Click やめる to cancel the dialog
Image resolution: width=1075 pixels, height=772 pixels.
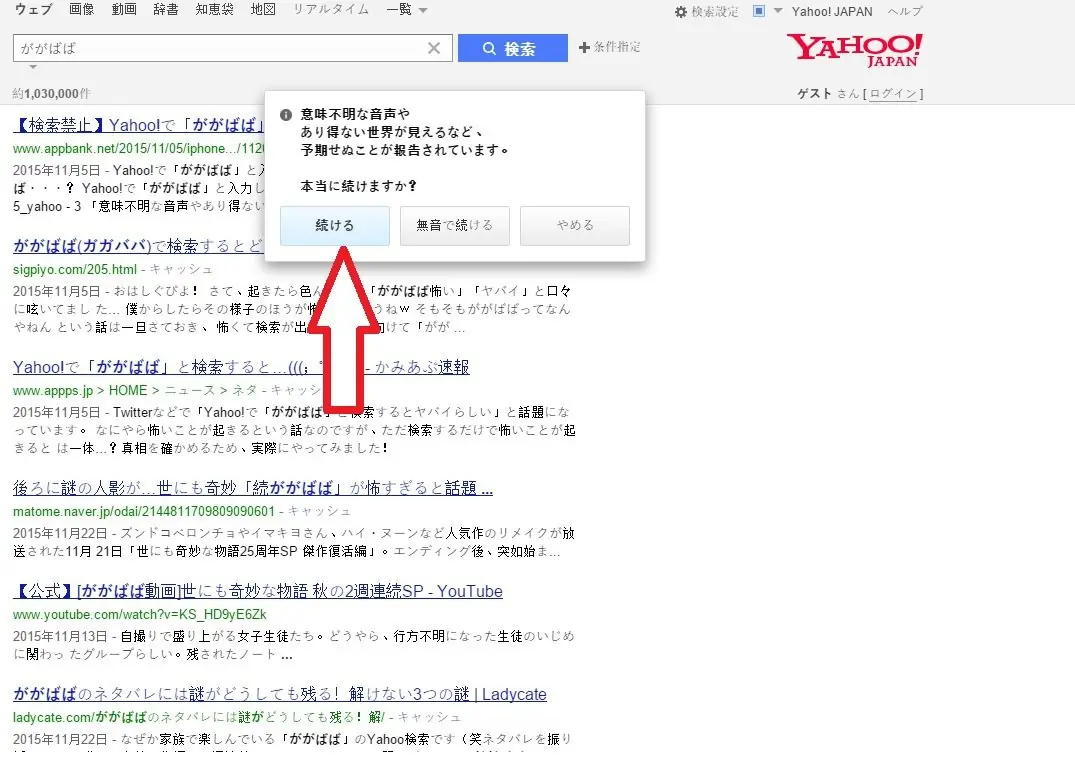click(575, 226)
